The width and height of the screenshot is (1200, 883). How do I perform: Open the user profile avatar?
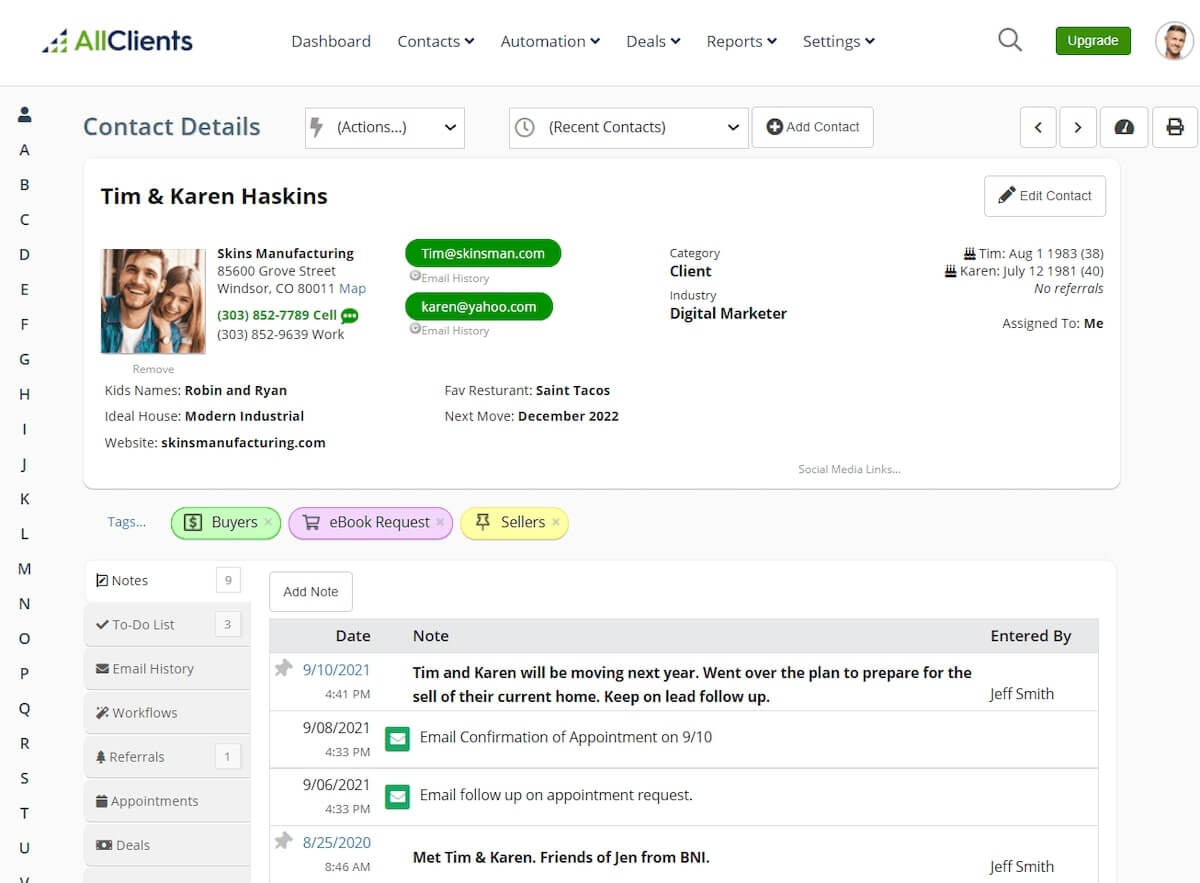pos(1174,41)
